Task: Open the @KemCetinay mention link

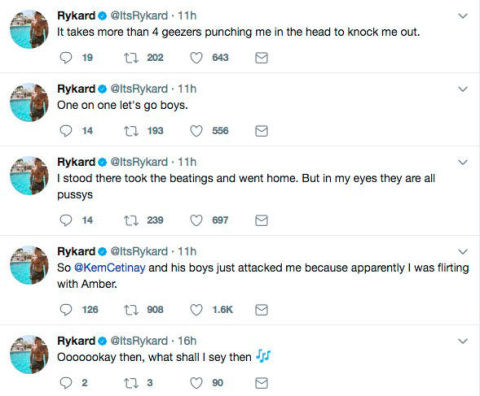Action: coord(110,268)
